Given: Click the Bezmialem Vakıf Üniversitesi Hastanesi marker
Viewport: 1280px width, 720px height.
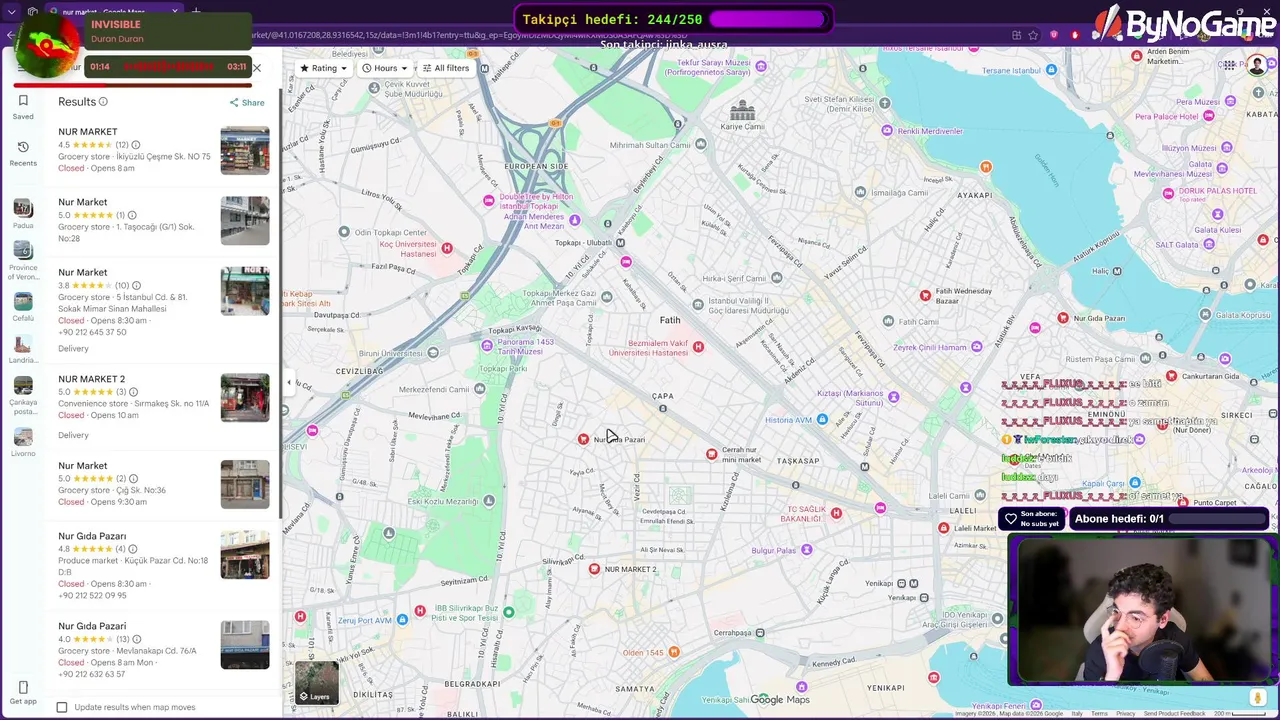Looking at the screenshot, I should (x=698, y=347).
